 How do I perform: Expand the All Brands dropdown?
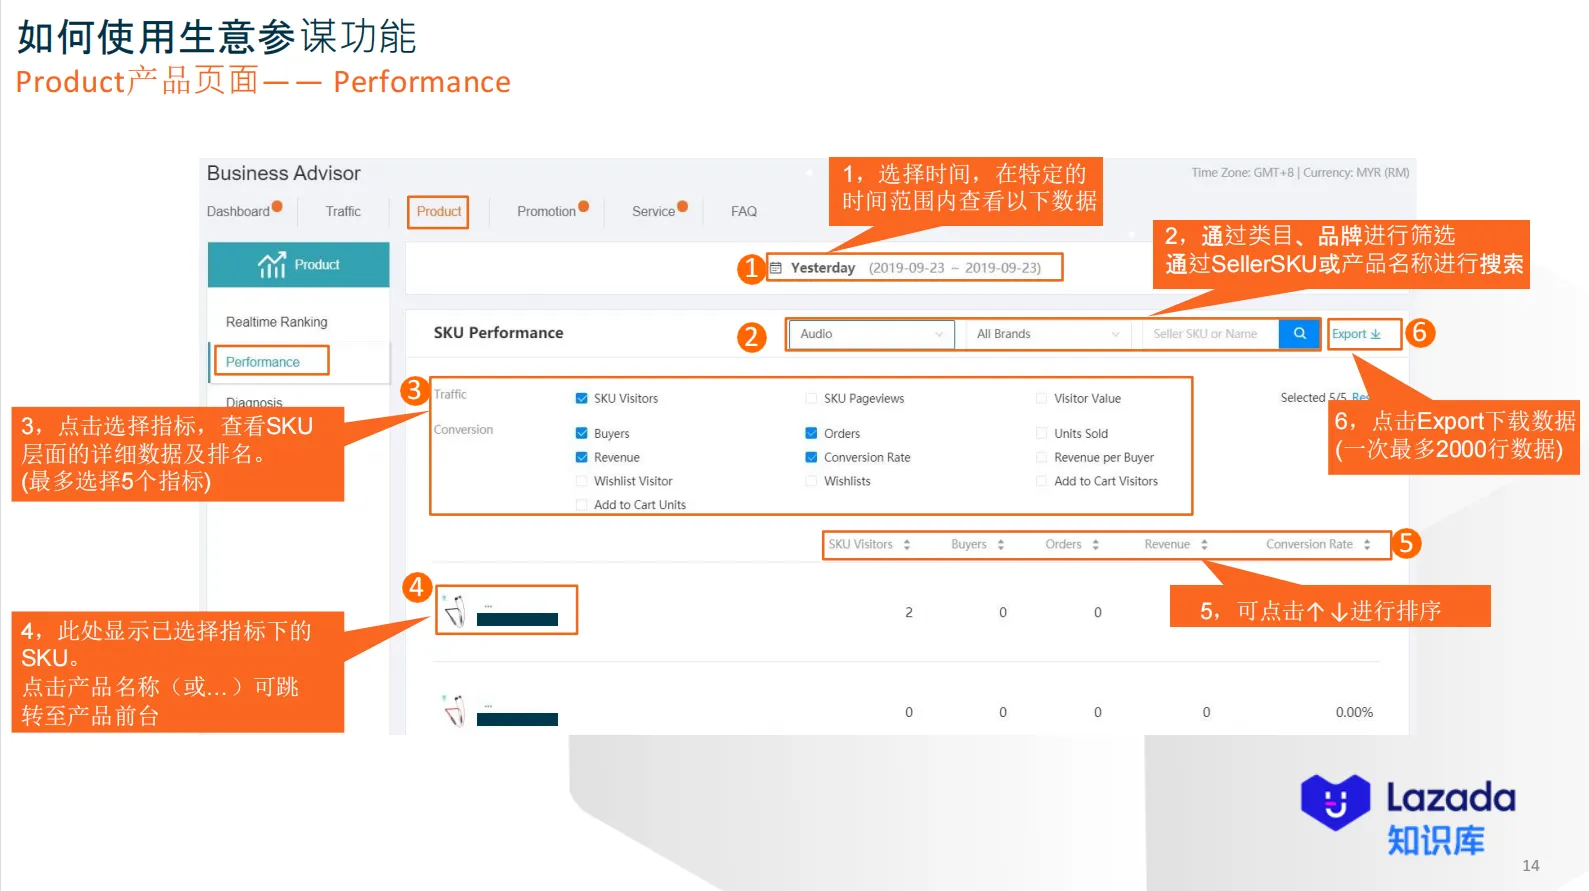[x=1047, y=334]
